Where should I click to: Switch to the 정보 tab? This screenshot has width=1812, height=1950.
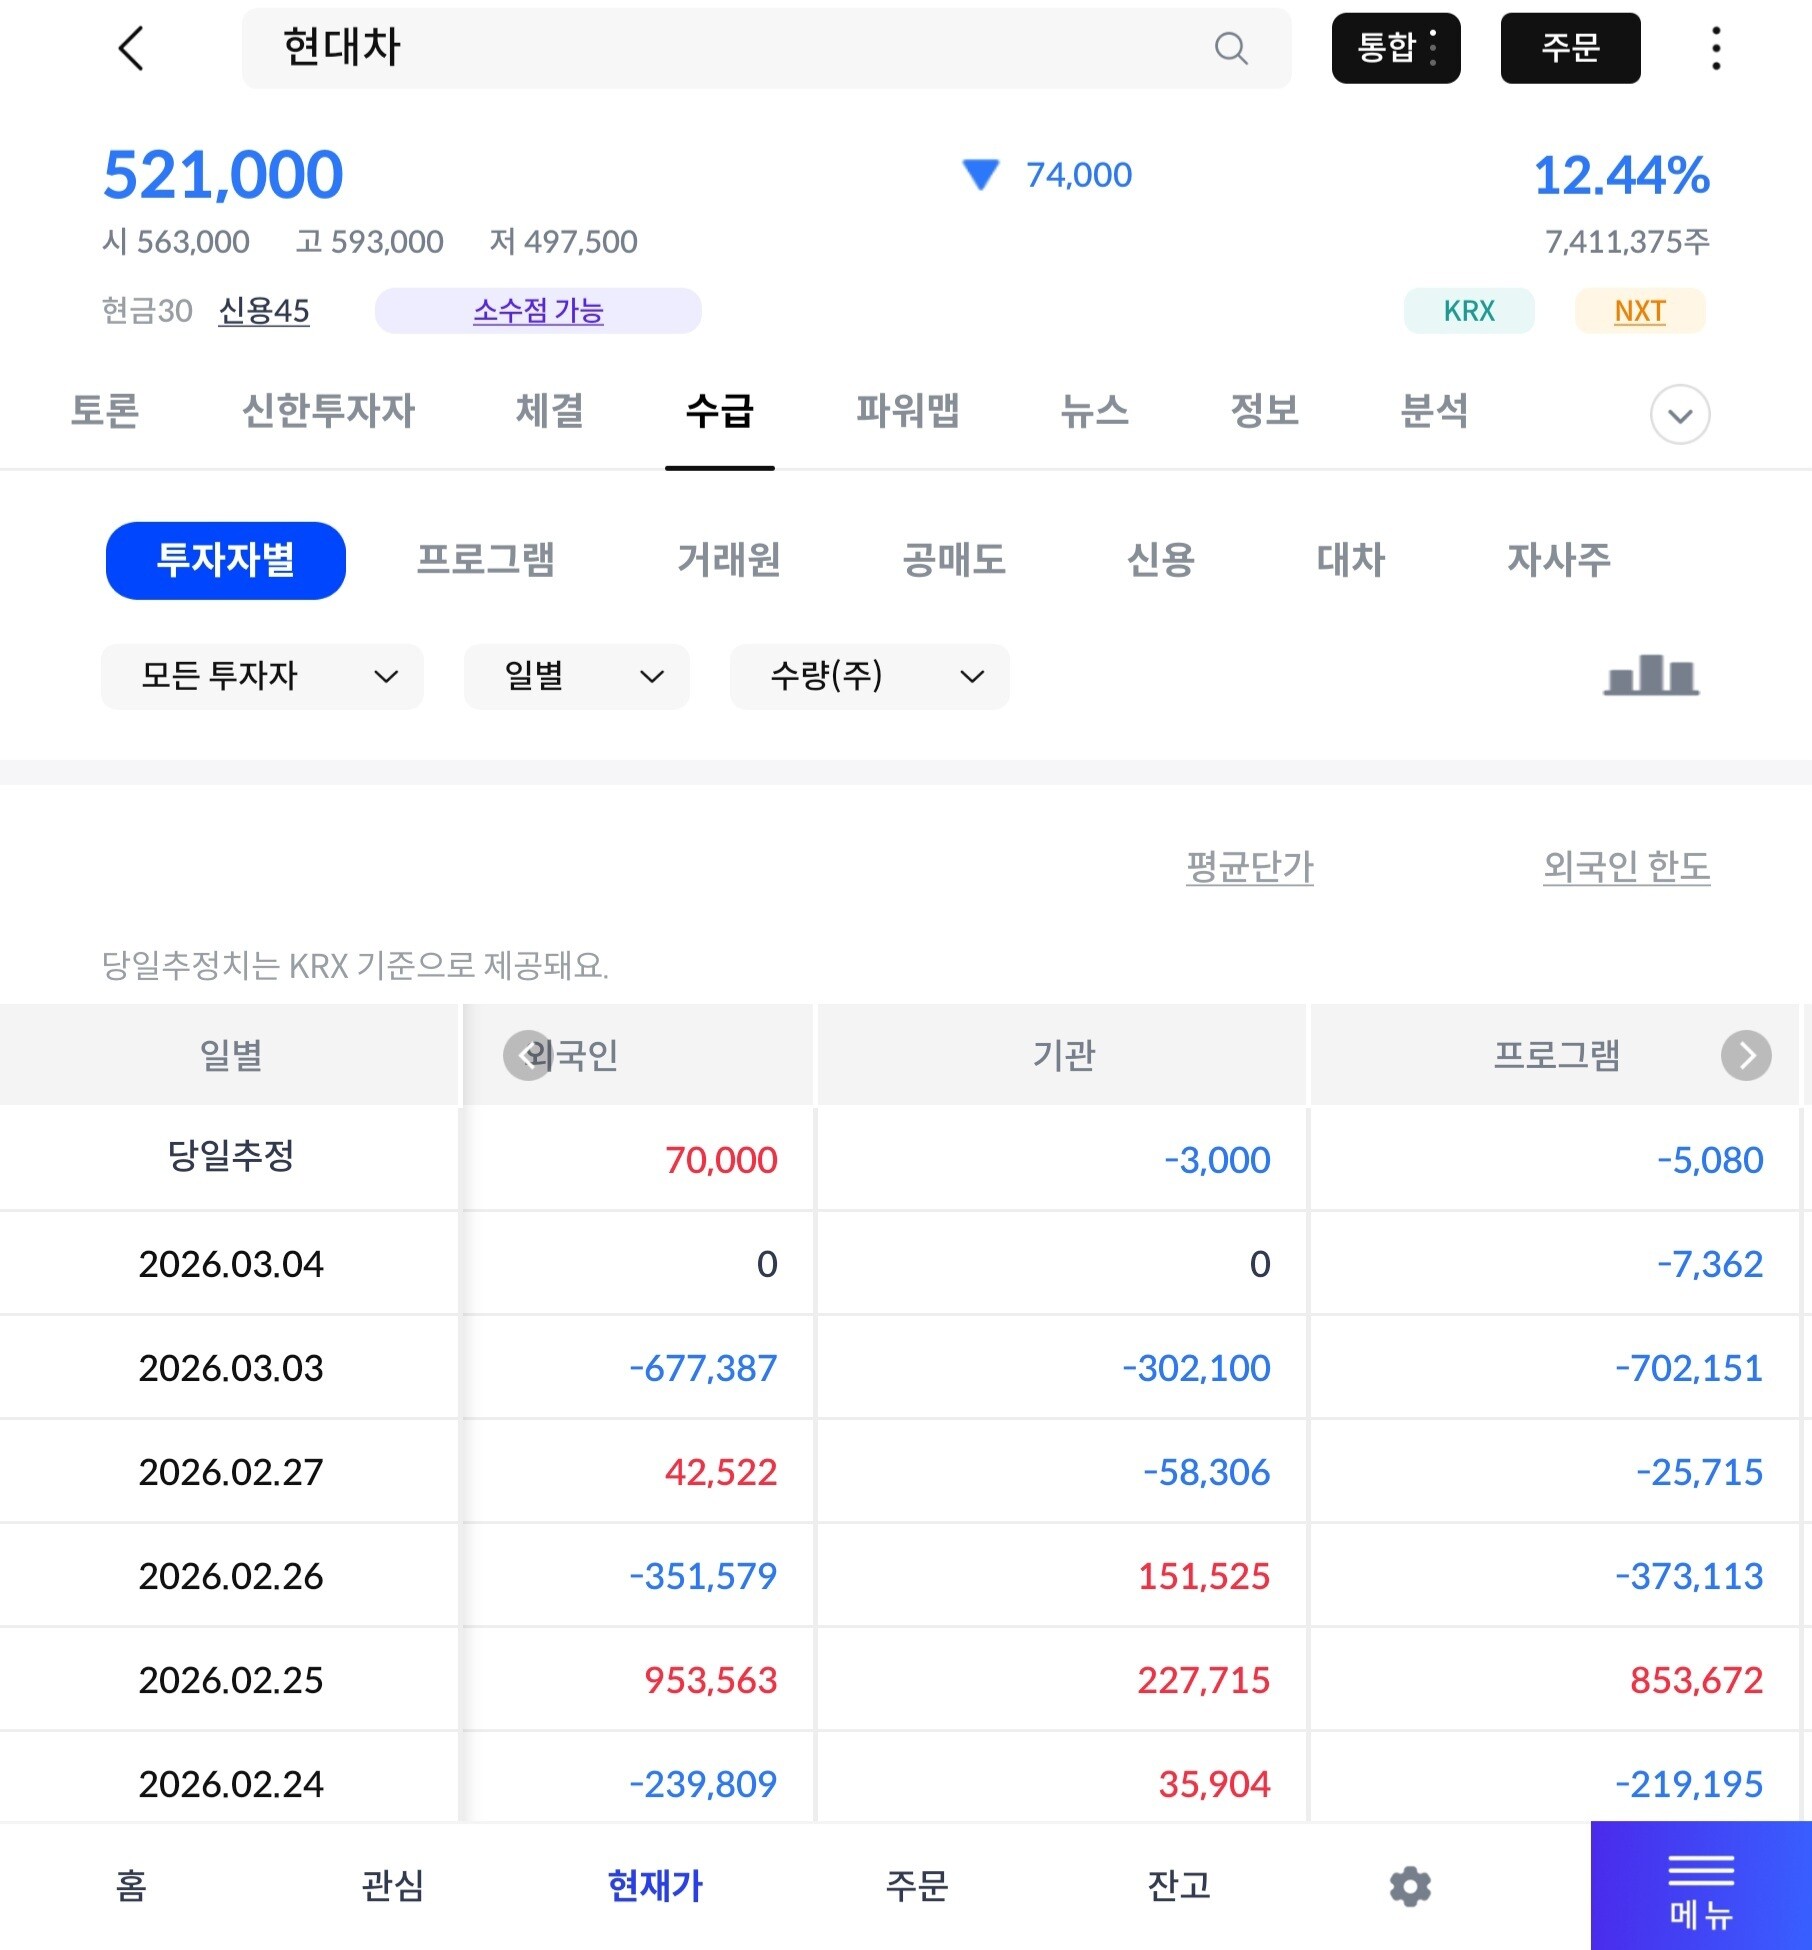click(x=1265, y=411)
